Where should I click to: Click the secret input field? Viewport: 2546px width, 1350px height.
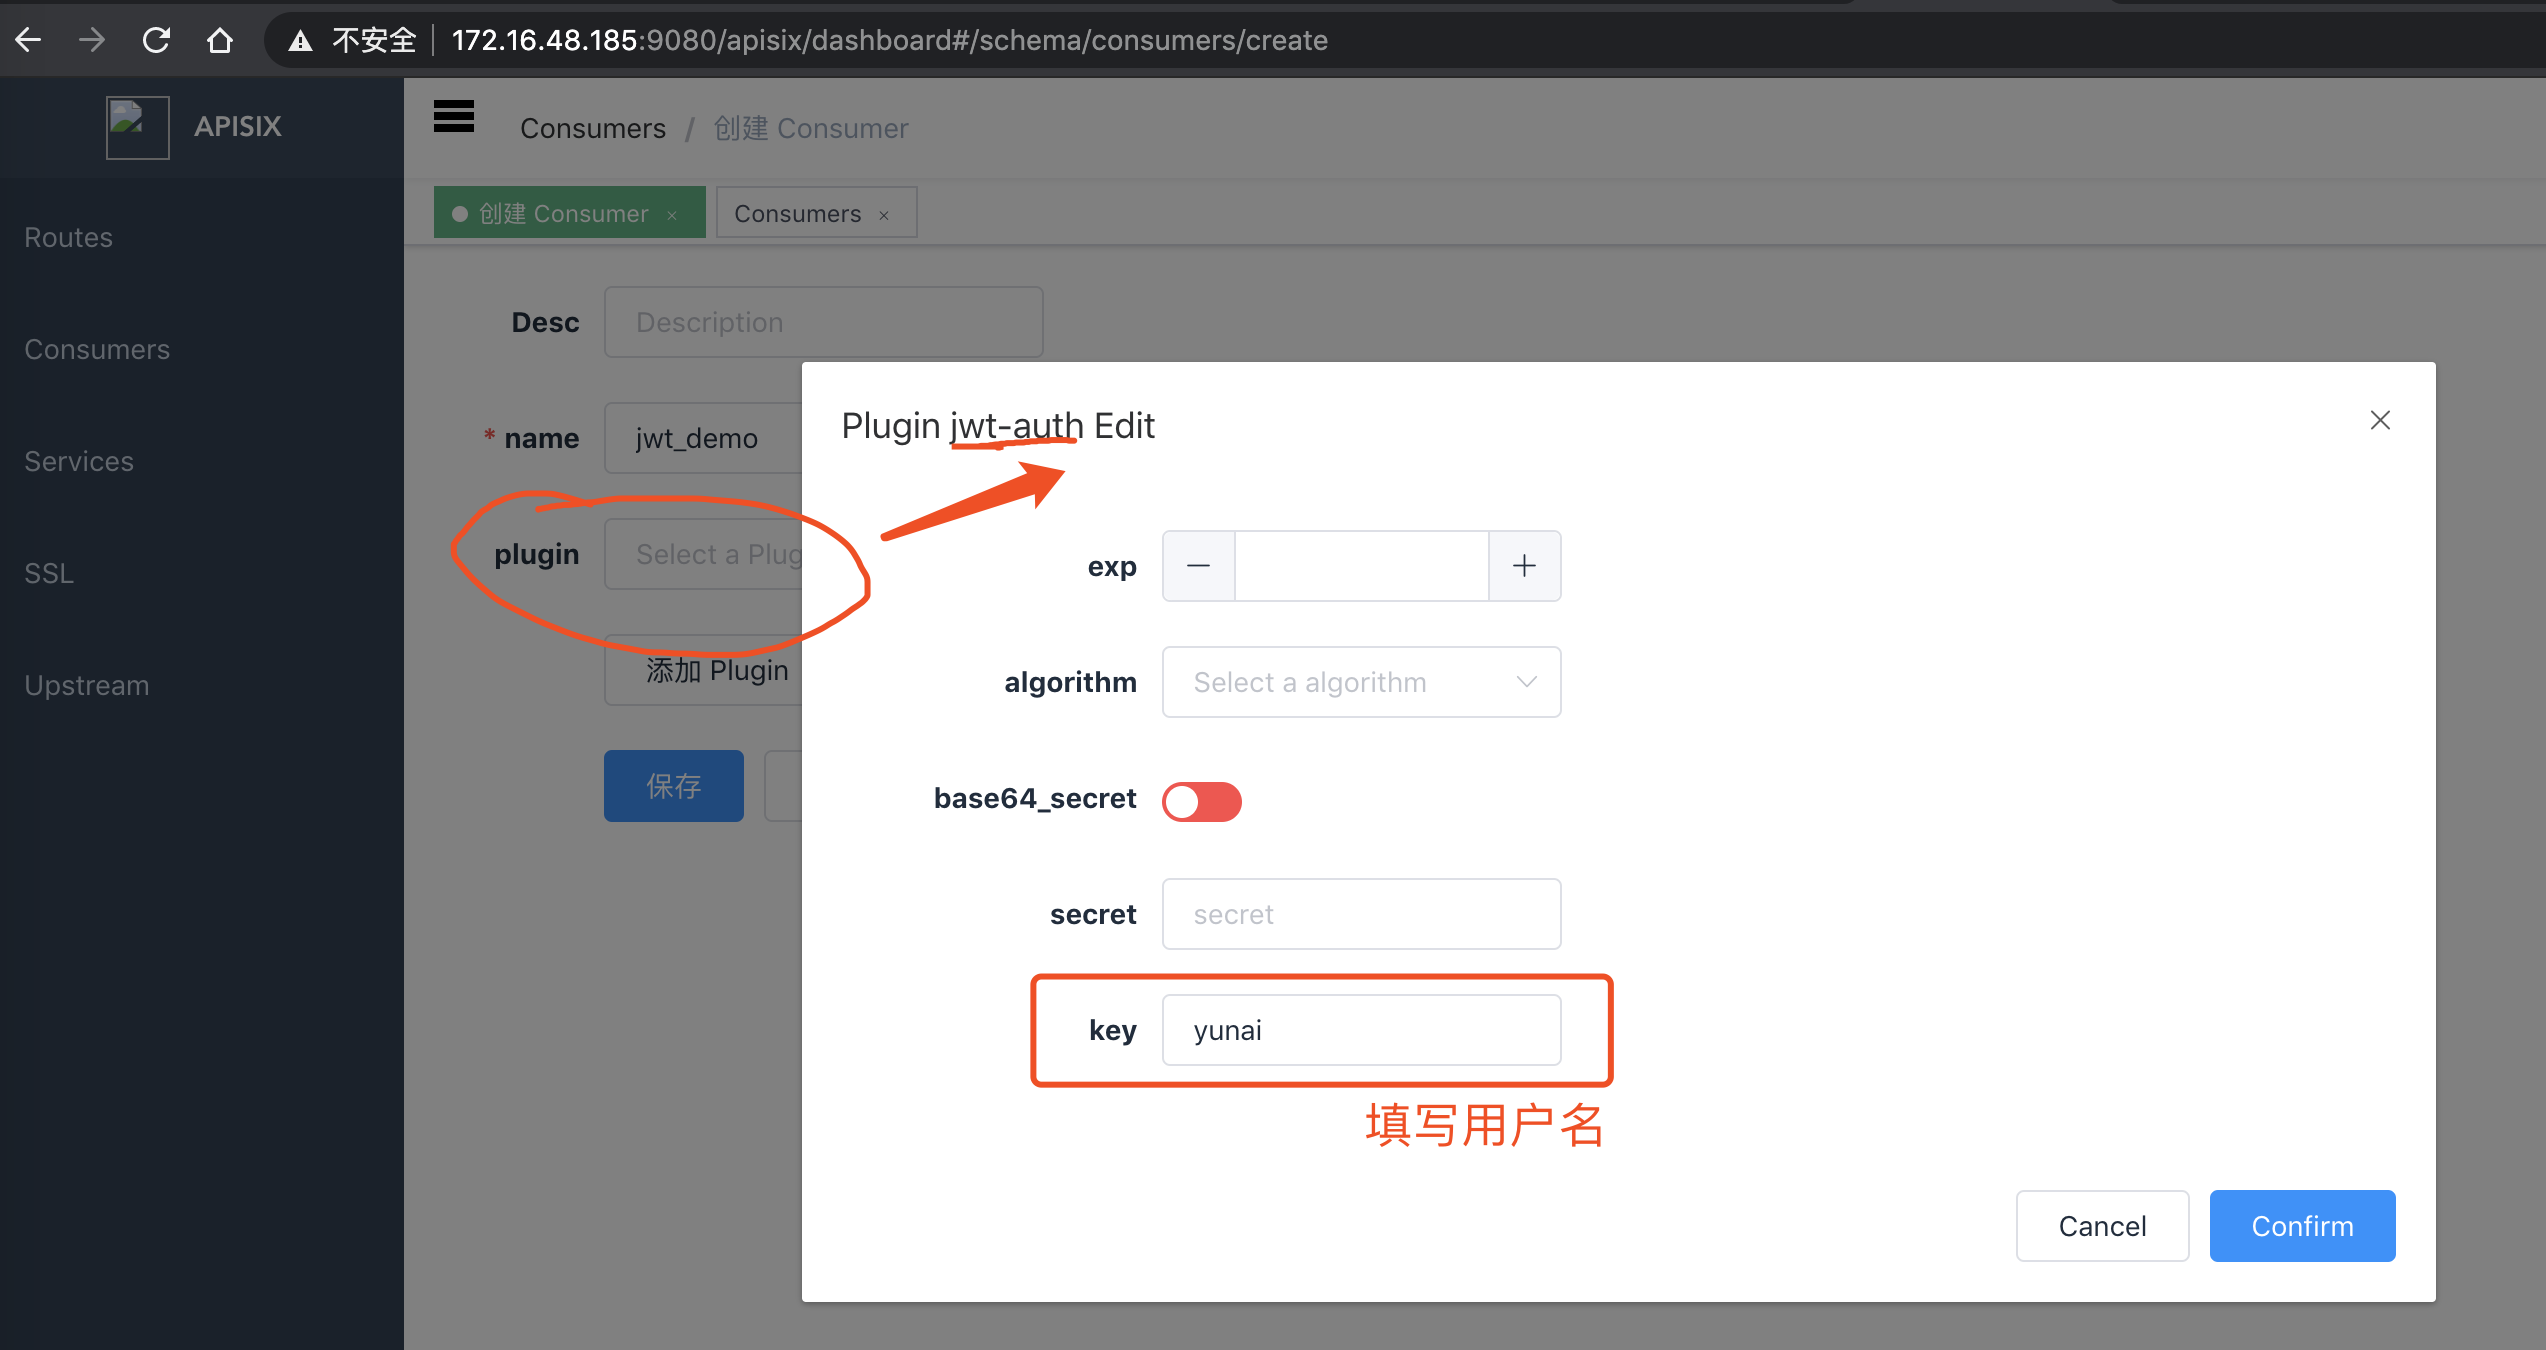pos(1361,914)
